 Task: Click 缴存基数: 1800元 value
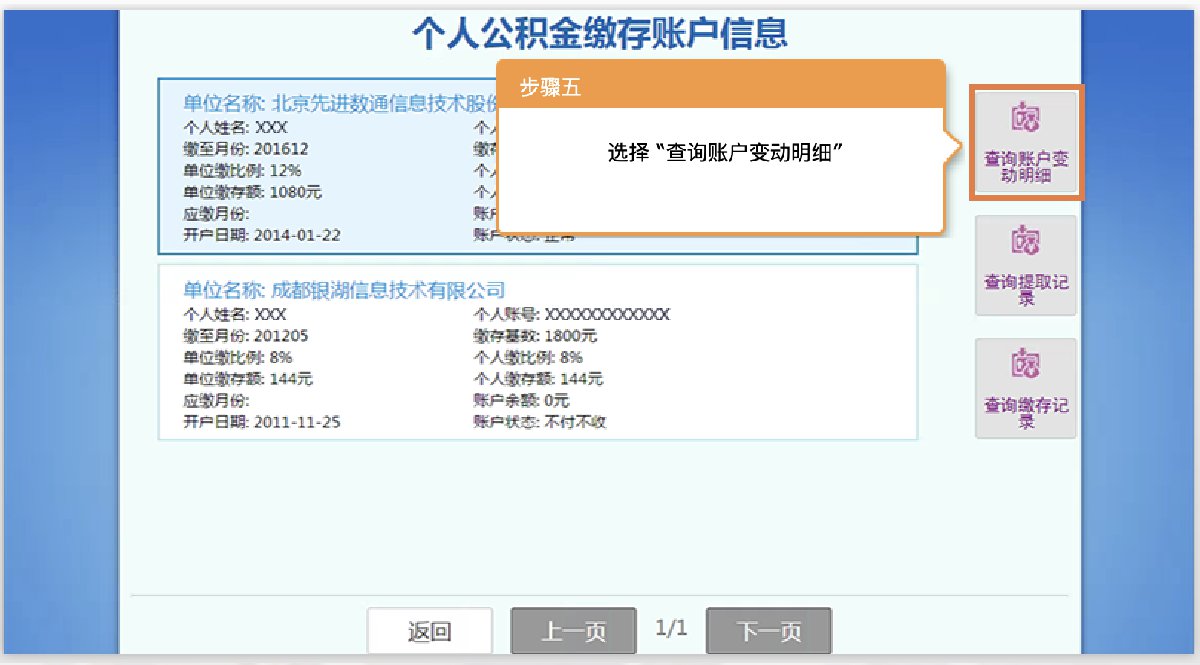pos(535,336)
